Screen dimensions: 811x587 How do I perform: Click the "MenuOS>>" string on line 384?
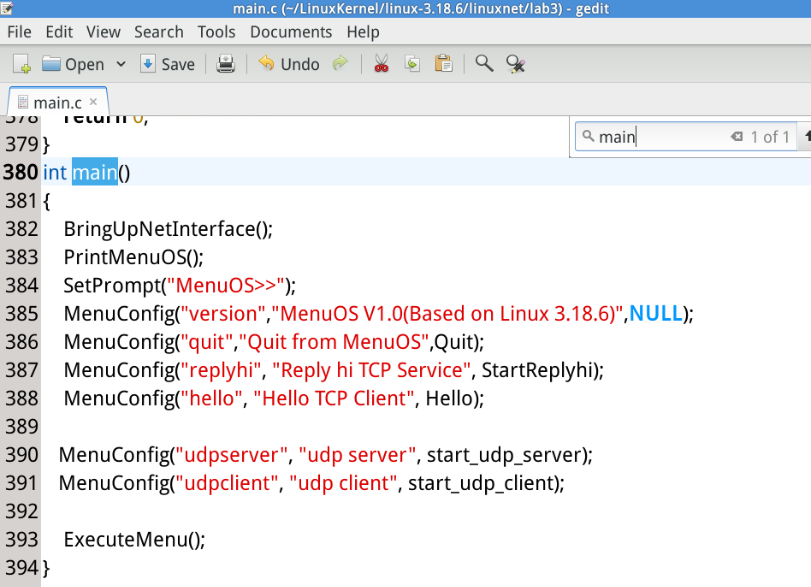point(226,285)
